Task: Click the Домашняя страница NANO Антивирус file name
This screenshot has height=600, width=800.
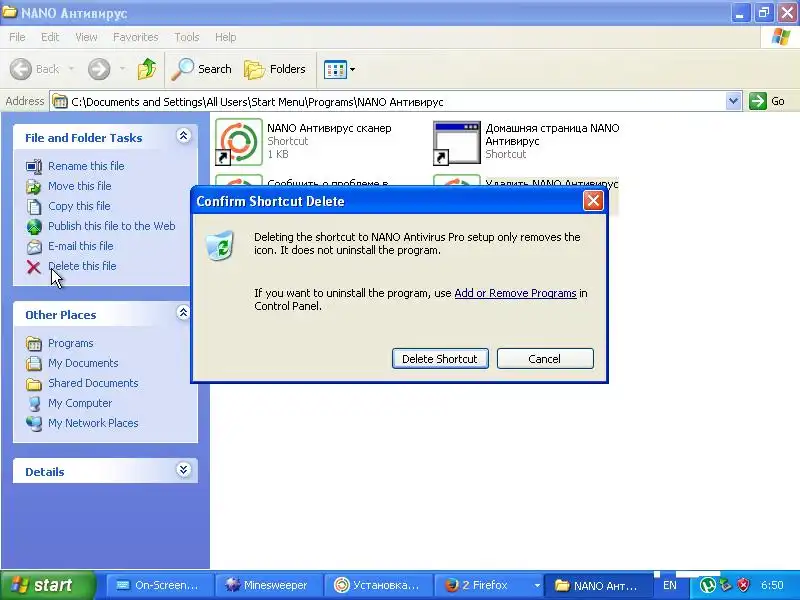Action: [553, 134]
